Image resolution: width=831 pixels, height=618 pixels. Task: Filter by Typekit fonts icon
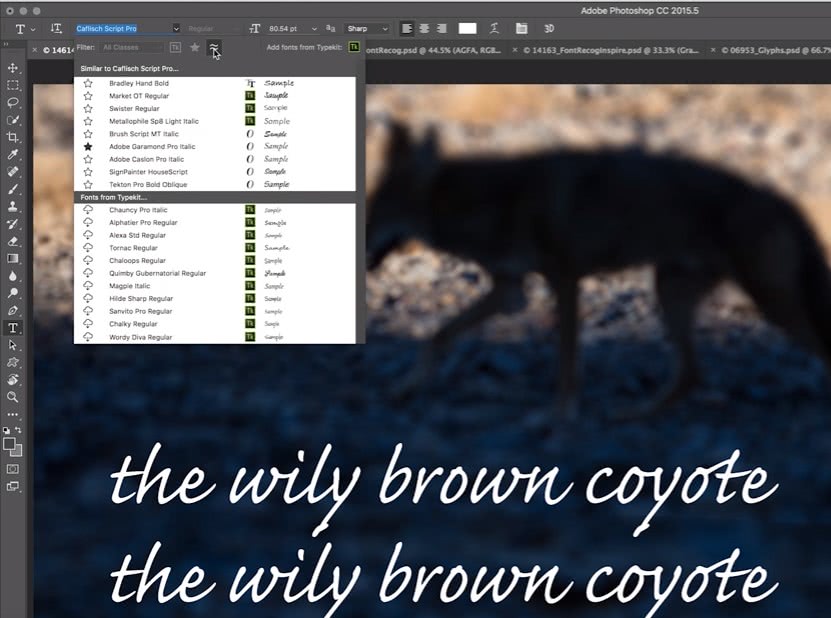click(x=175, y=48)
